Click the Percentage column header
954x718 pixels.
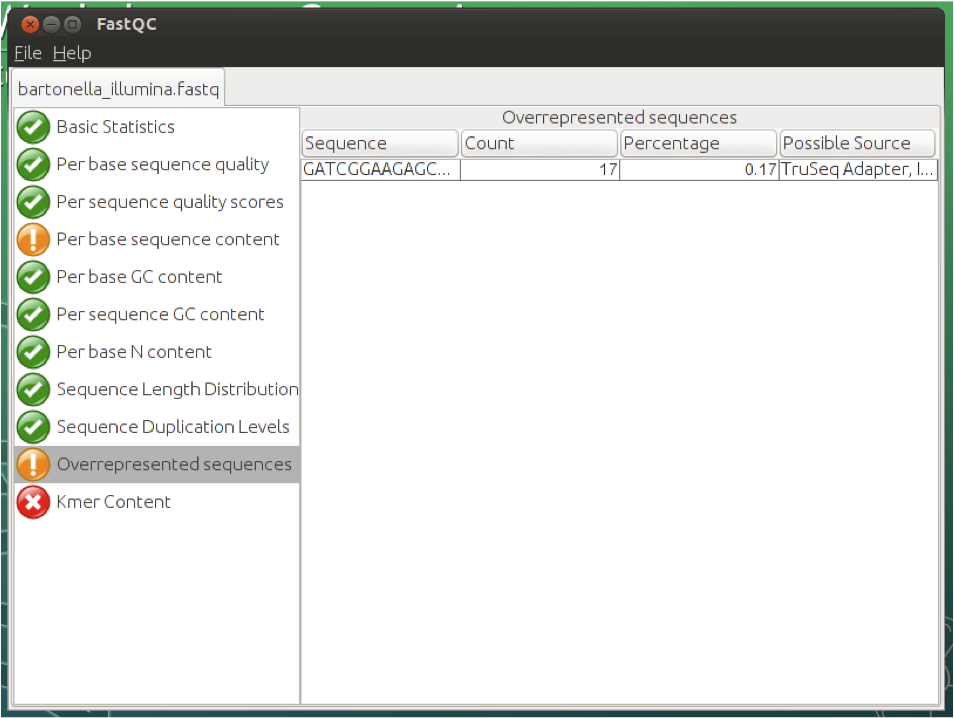point(698,144)
